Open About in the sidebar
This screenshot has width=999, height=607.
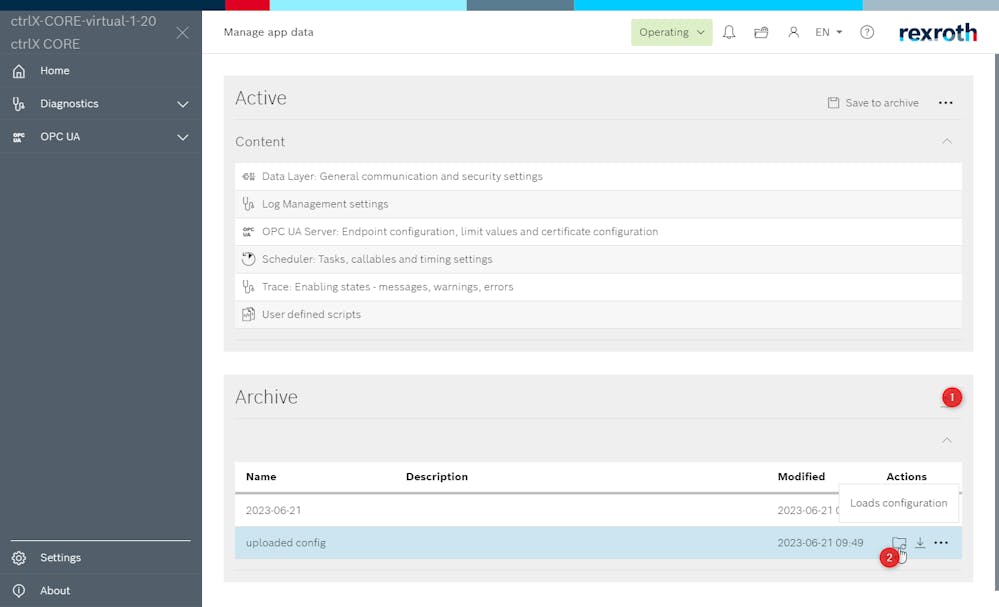55,591
